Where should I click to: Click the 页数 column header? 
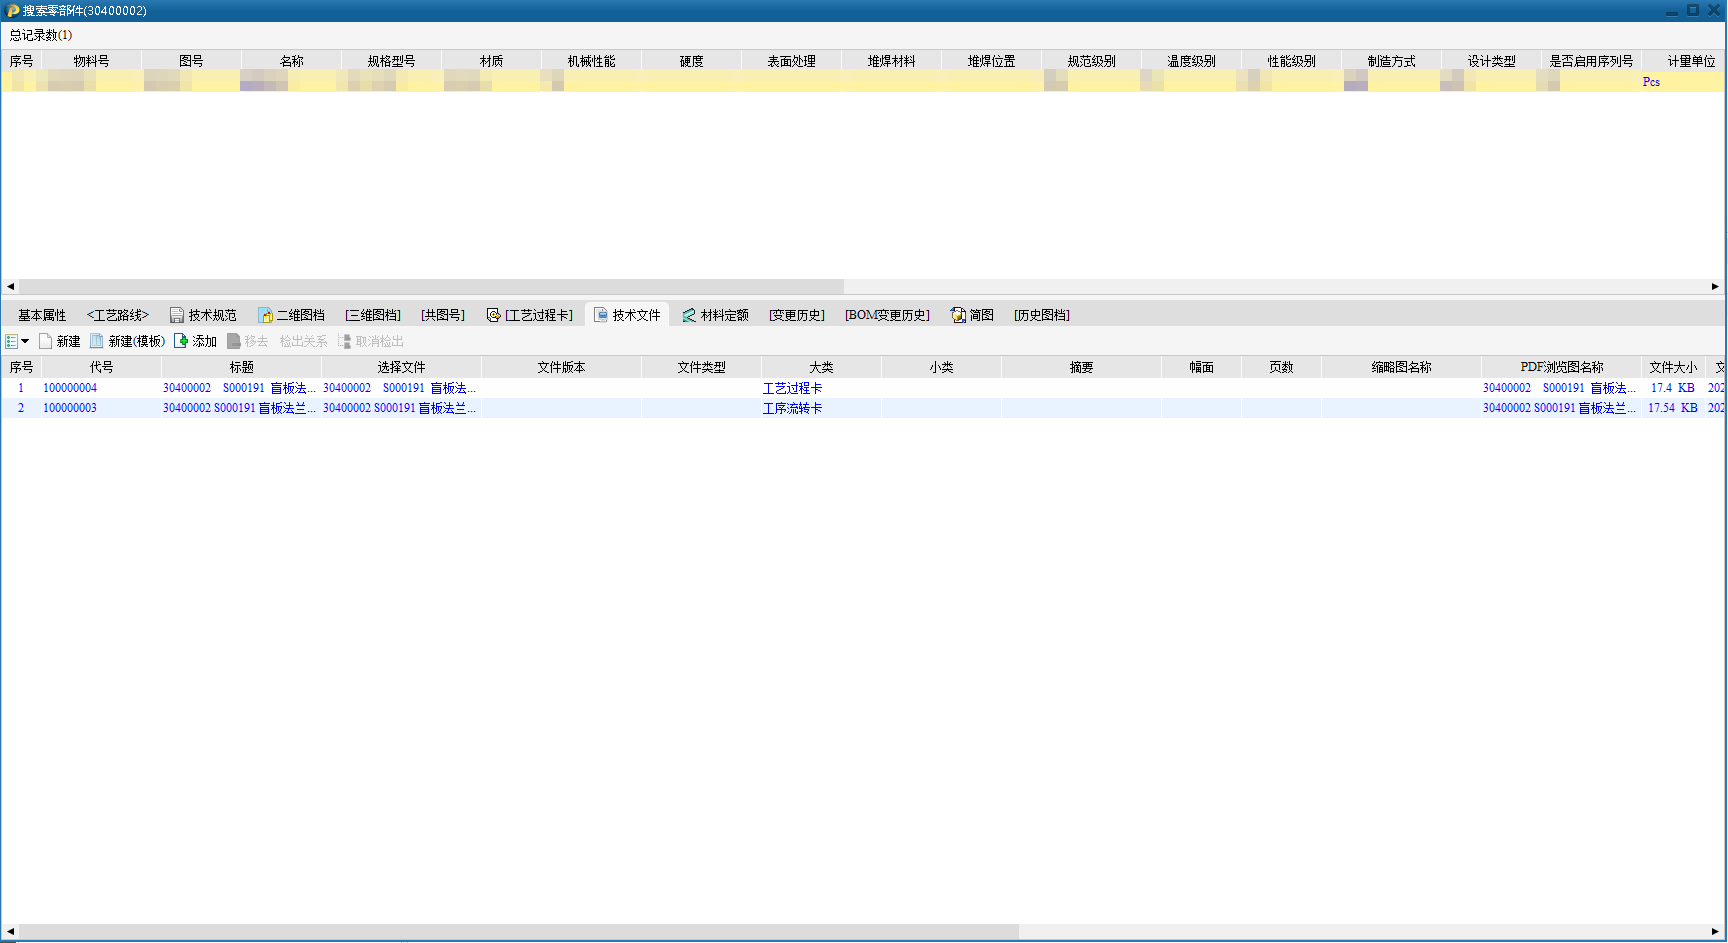click(x=1281, y=367)
